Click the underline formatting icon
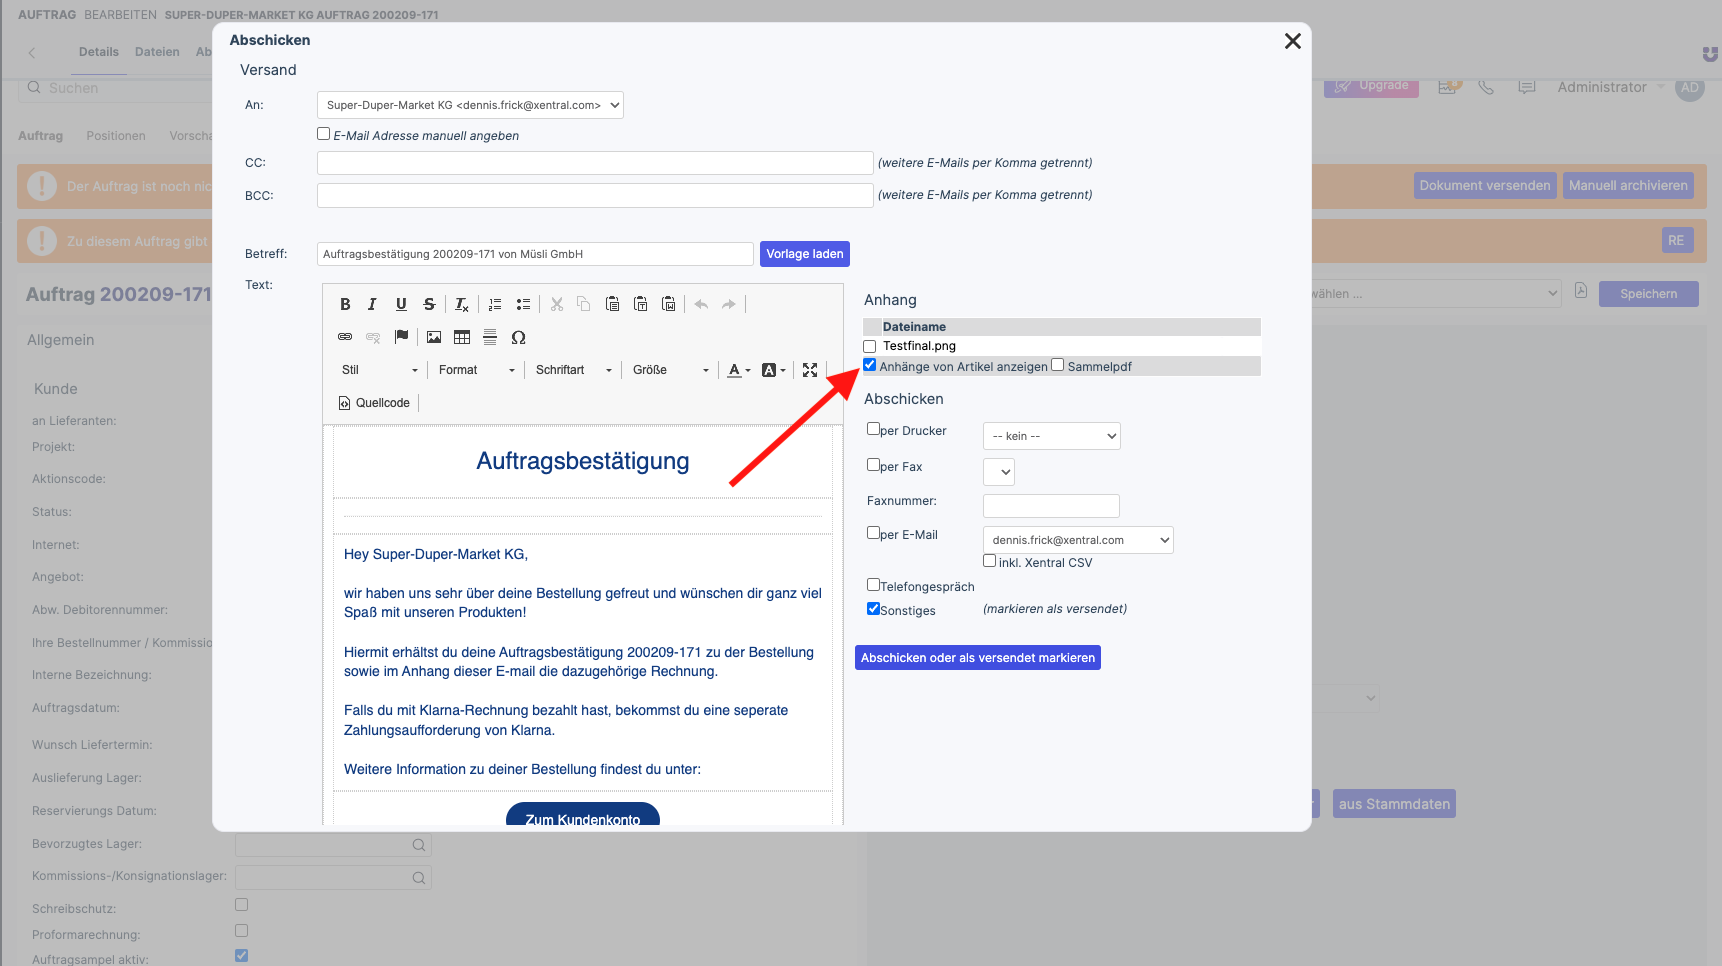Viewport: 1722px width, 966px height. click(401, 304)
